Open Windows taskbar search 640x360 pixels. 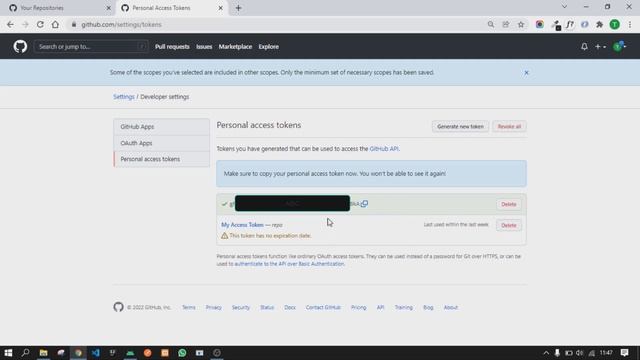pyautogui.click(x=25, y=353)
